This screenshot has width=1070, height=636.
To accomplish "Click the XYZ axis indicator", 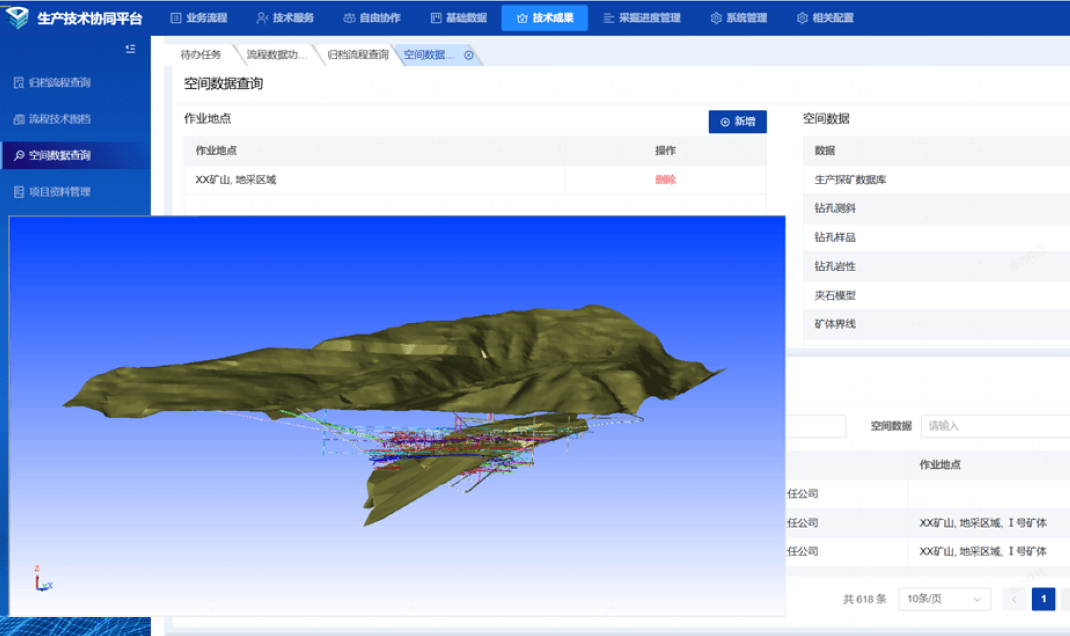I will click(42, 579).
